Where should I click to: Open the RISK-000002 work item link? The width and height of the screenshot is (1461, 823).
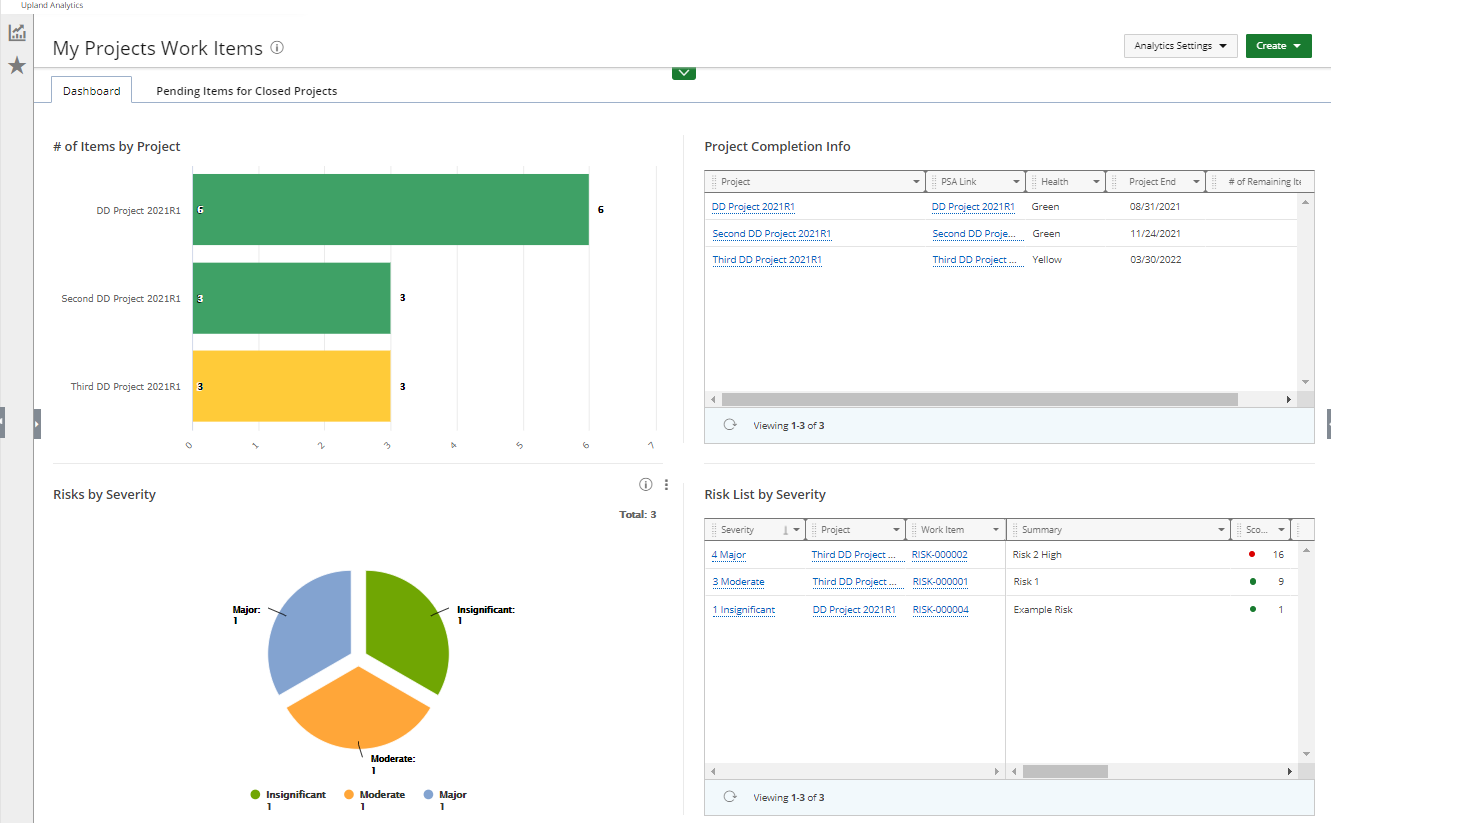(939, 555)
